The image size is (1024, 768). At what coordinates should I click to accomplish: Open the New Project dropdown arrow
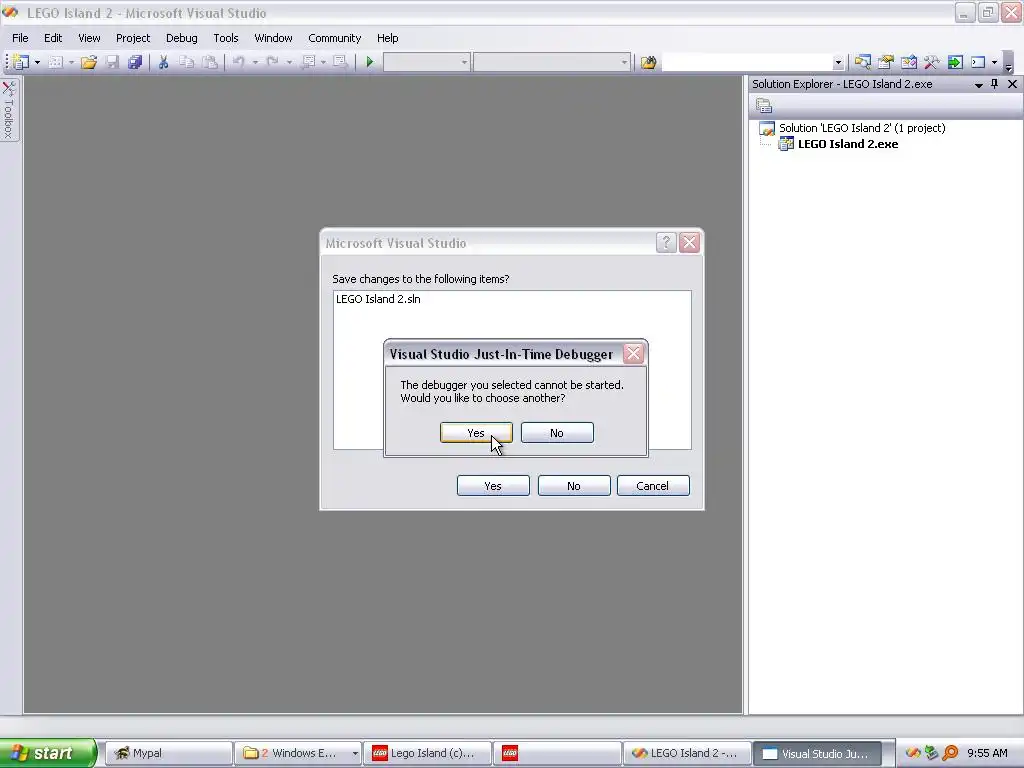point(37,63)
